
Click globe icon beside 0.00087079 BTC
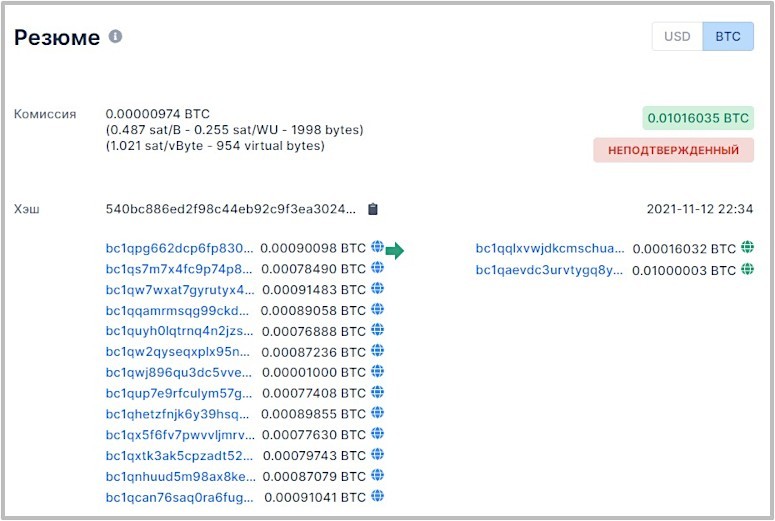(378, 475)
